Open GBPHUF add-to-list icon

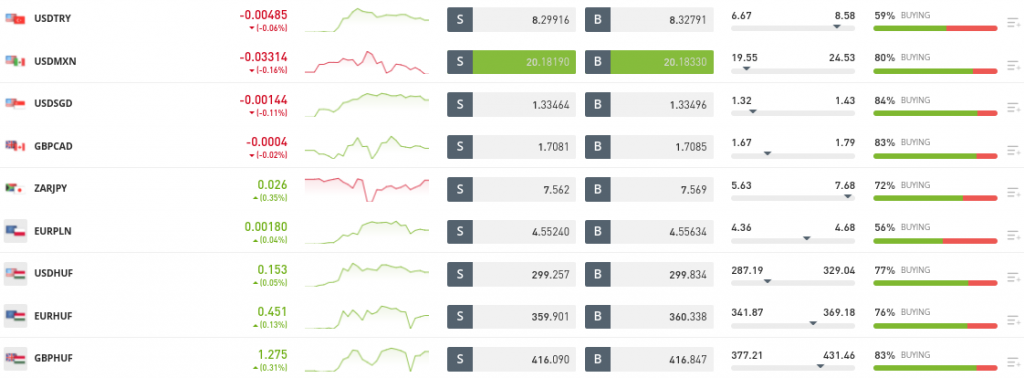(1013, 363)
